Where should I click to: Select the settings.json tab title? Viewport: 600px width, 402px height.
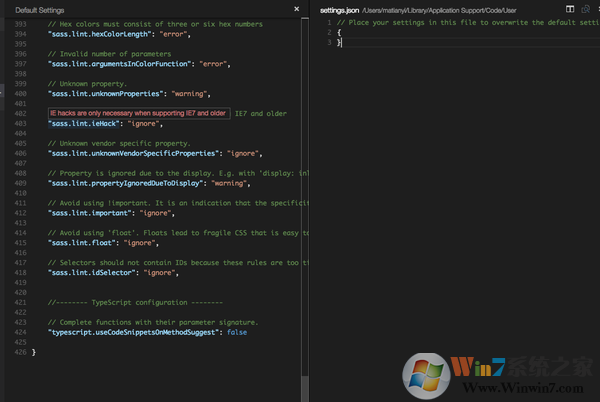(x=339, y=10)
